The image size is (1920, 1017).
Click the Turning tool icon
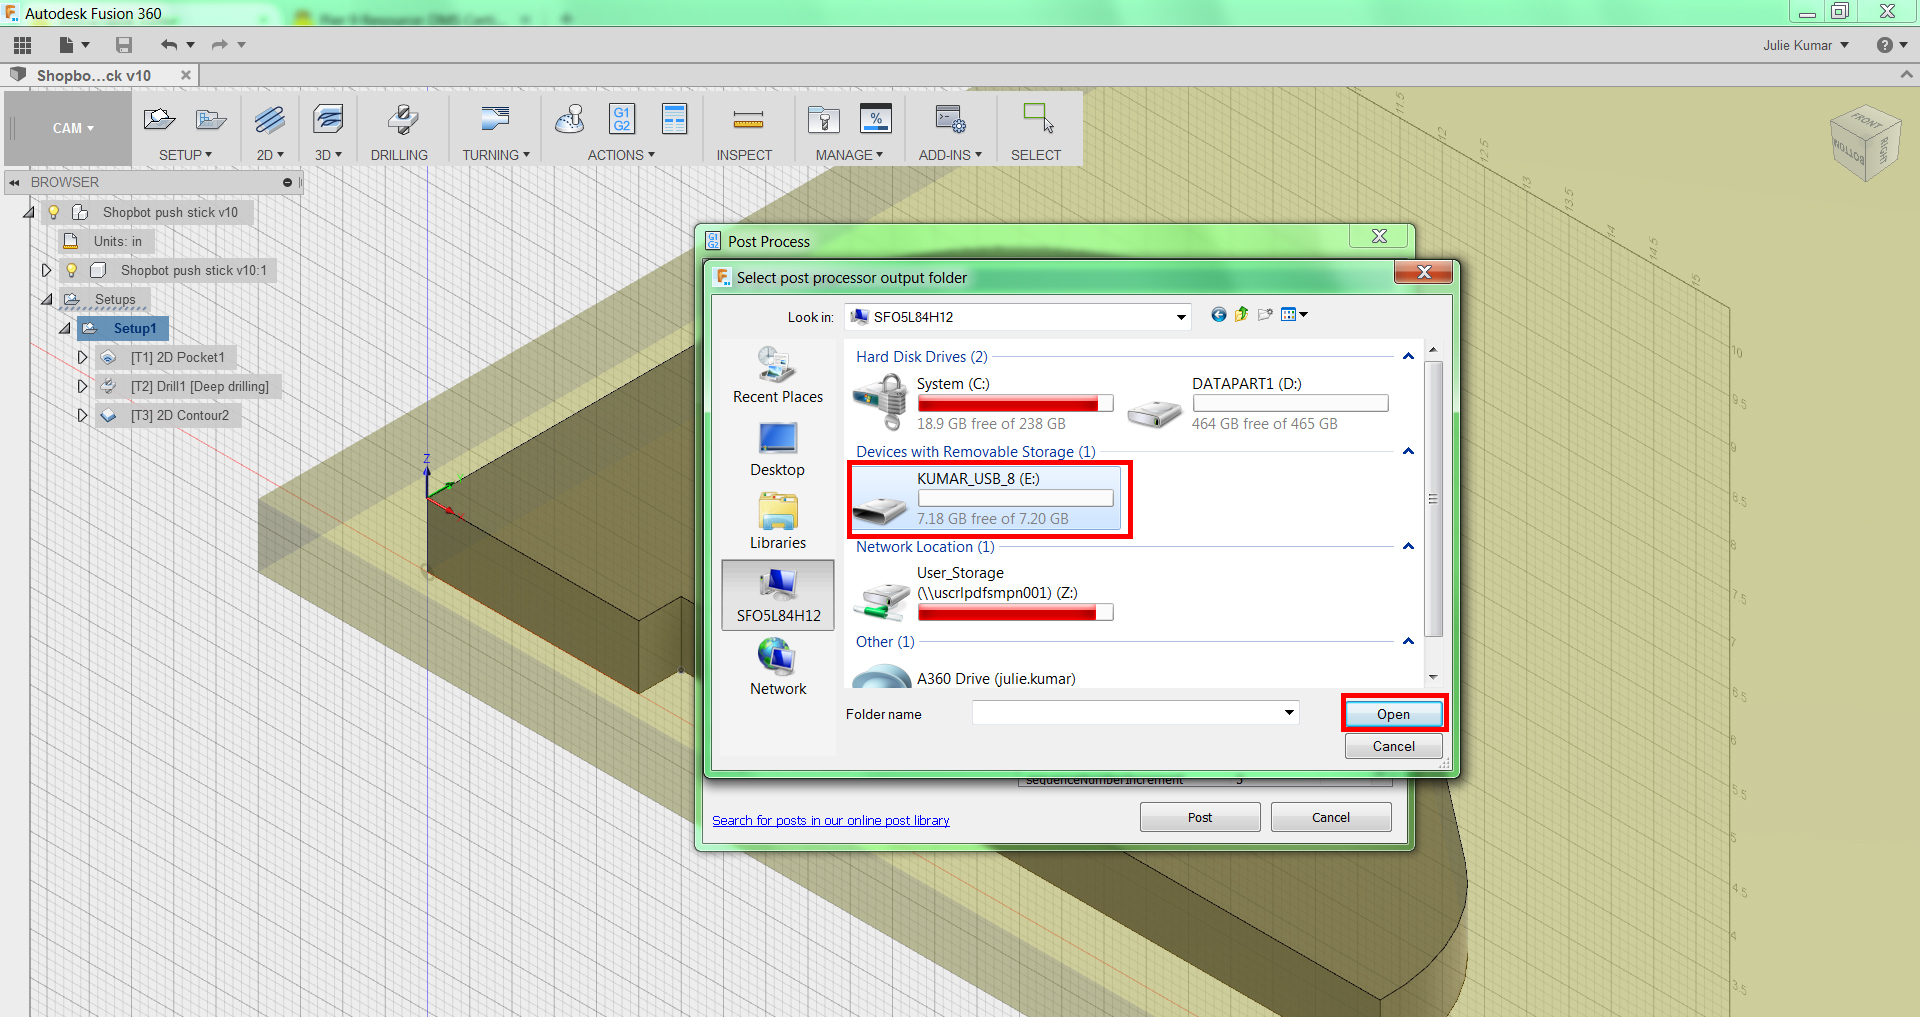coord(495,120)
